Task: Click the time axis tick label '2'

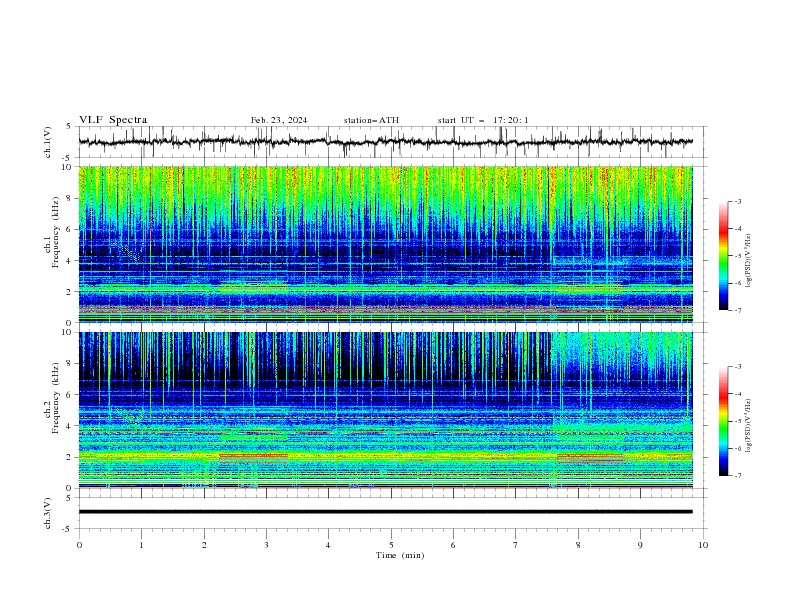Action: (x=204, y=545)
